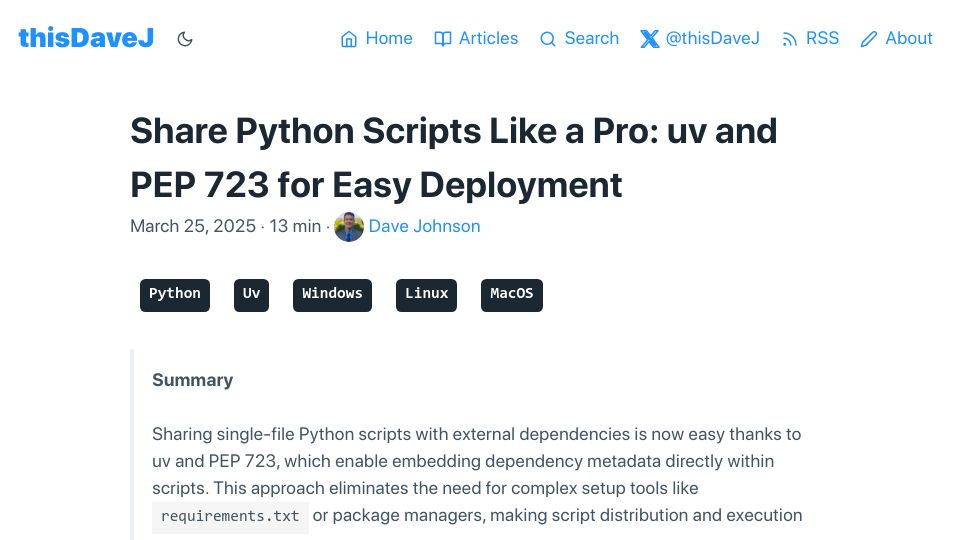
Task: Select the Linux tag
Action: pyautogui.click(x=427, y=295)
